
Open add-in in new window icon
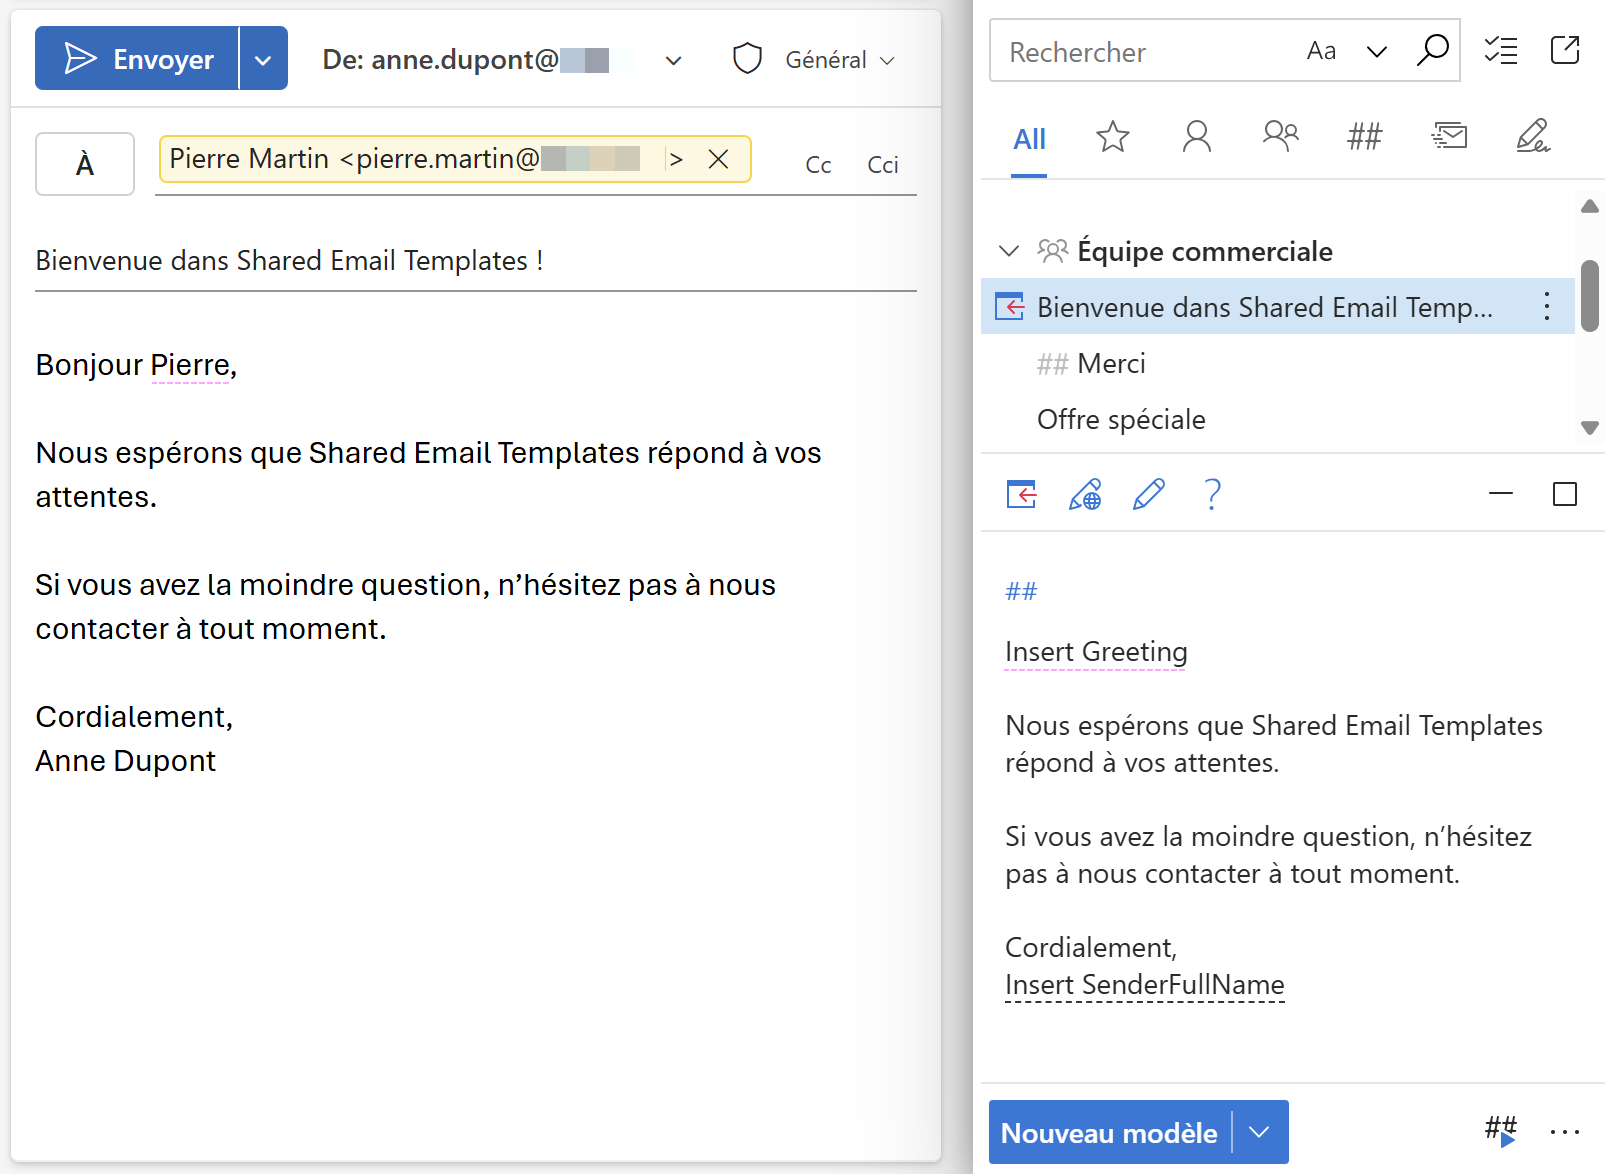click(x=1565, y=50)
